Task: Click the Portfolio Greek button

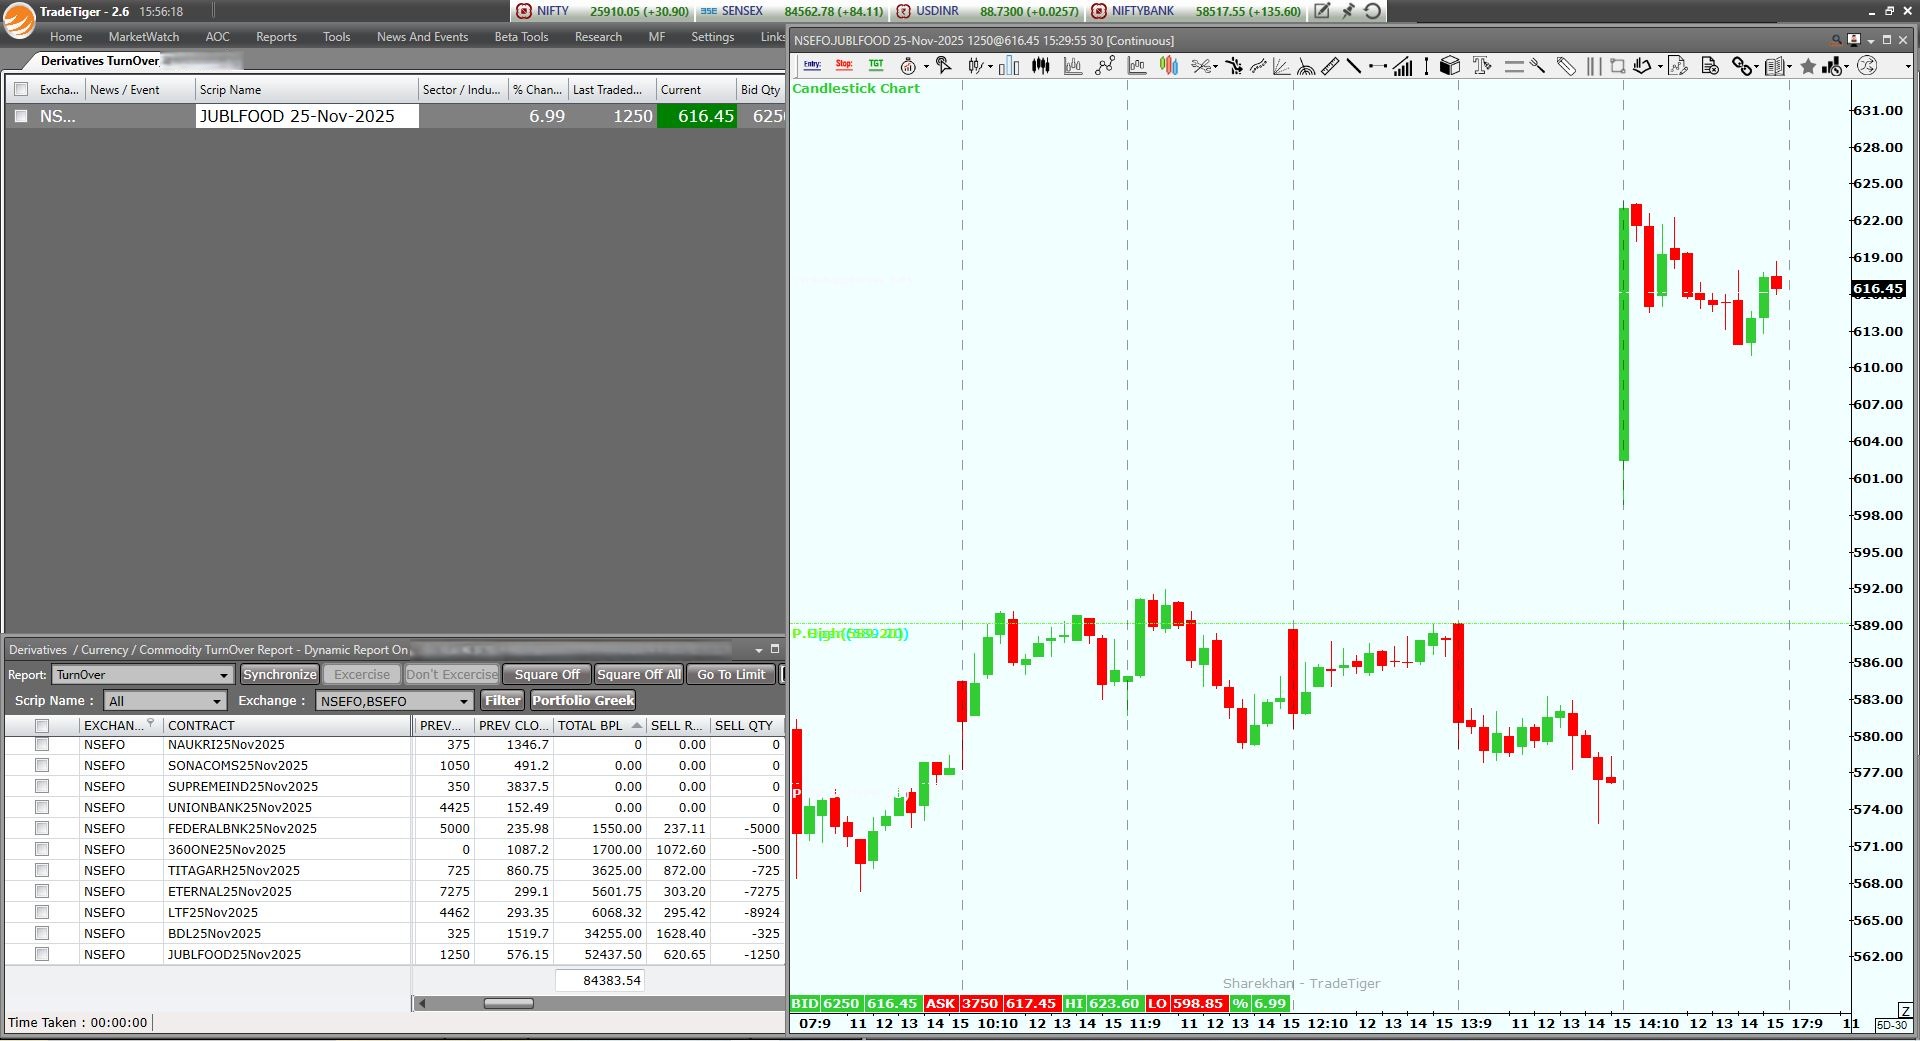Action: tap(583, 701)
